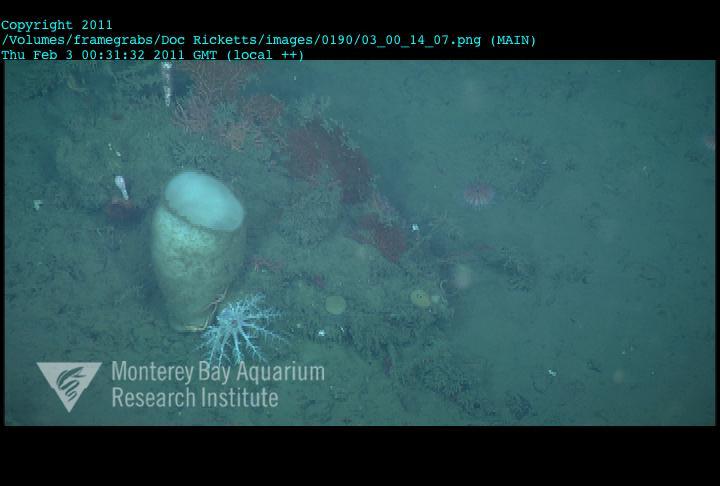Screen dimensions: 720x486
Task: Click the open top of the vase sponge
Action: pos(204,199)
